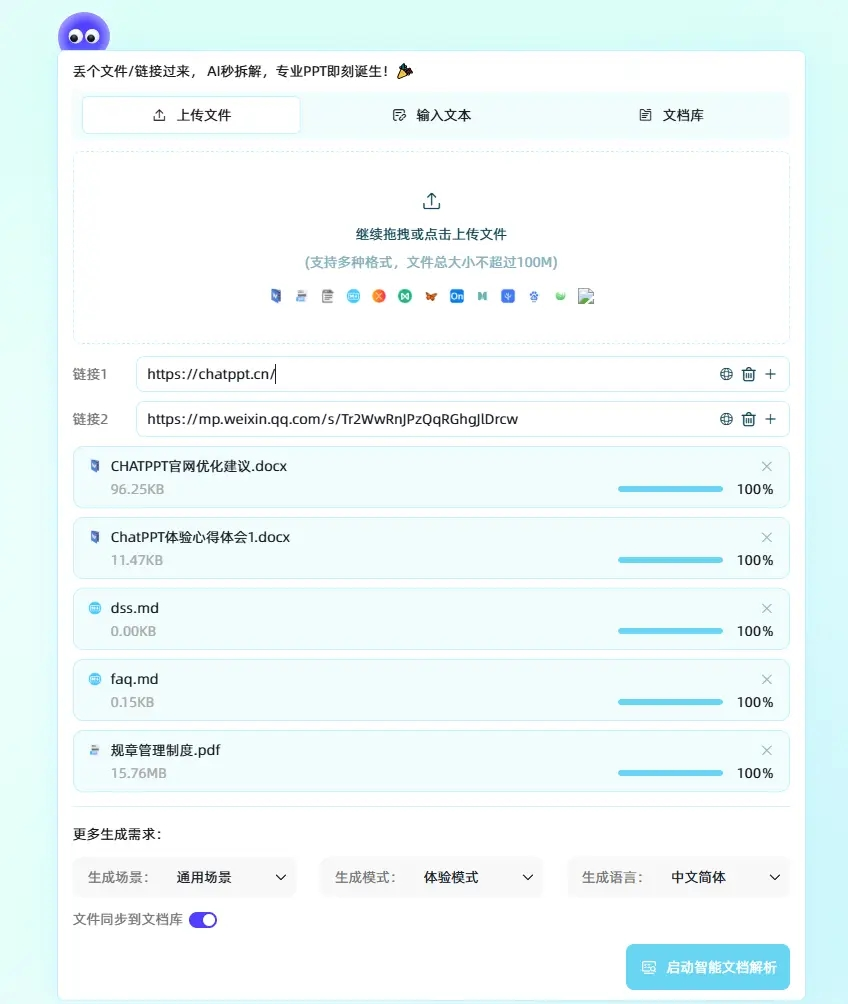Click progress bar of dss.md
The height and width of the screenshot is (1004, 848).
point(670,631)
